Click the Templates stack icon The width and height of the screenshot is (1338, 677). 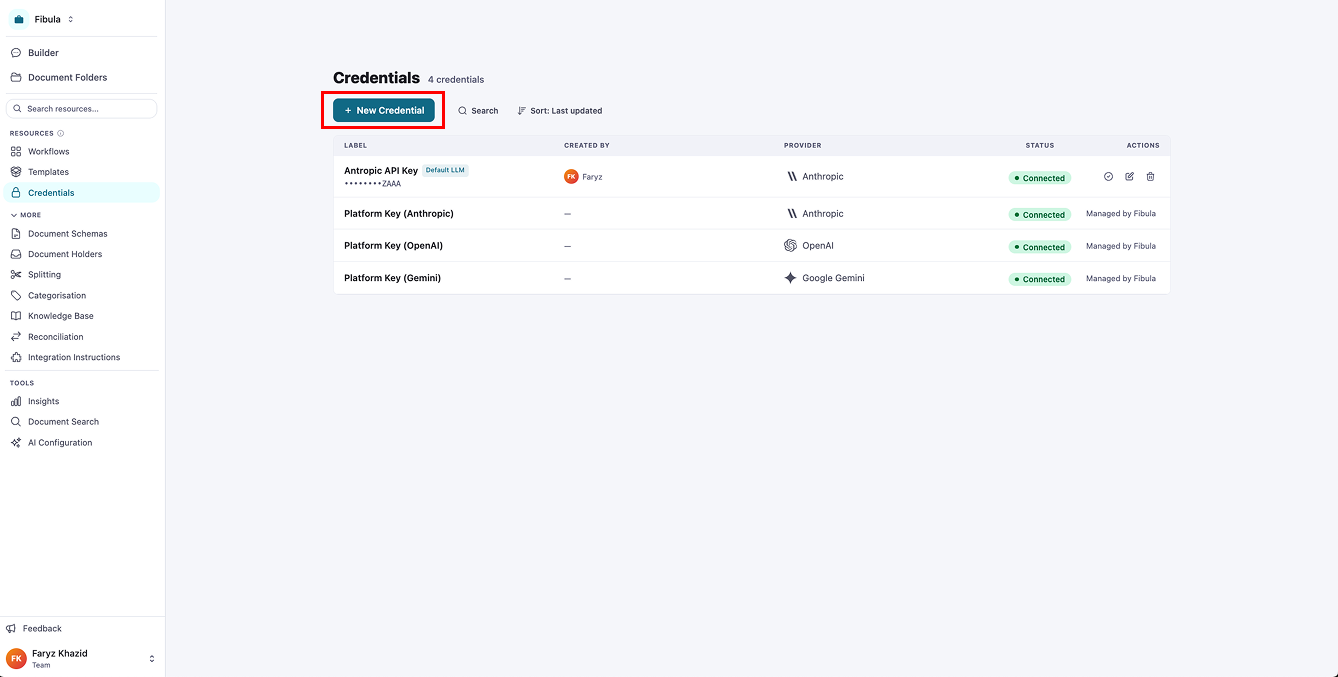[x=16, y=172]
